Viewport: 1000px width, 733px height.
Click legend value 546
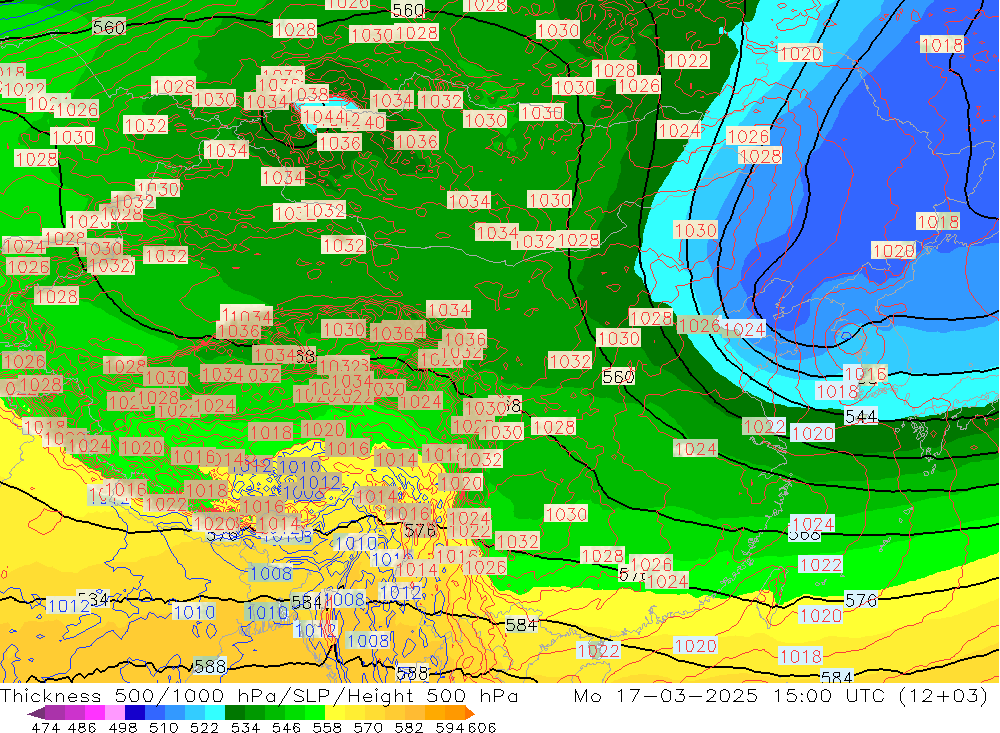pos(286,727)
